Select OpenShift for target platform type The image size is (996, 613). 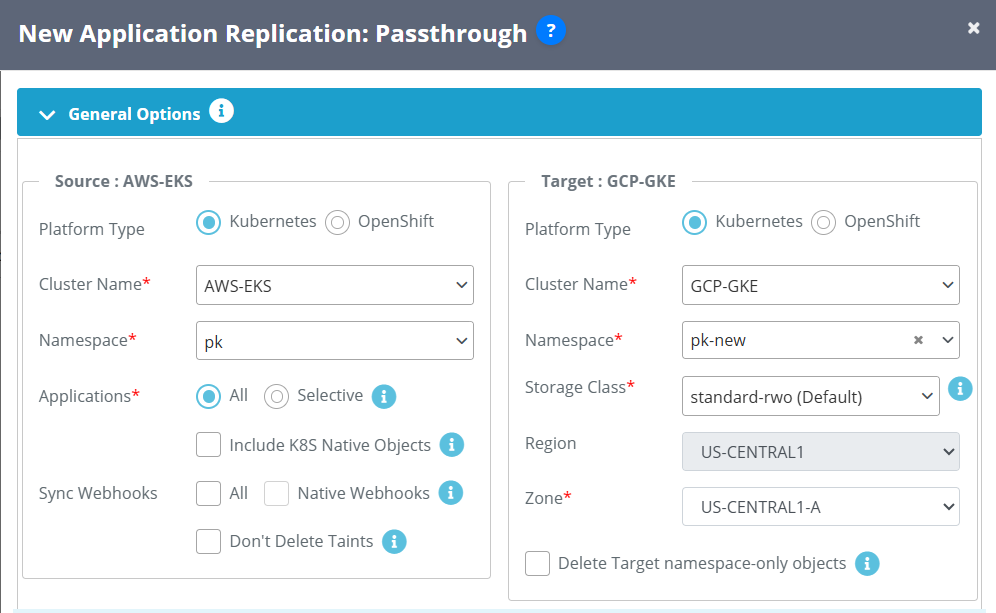click(x=823, y=222)
